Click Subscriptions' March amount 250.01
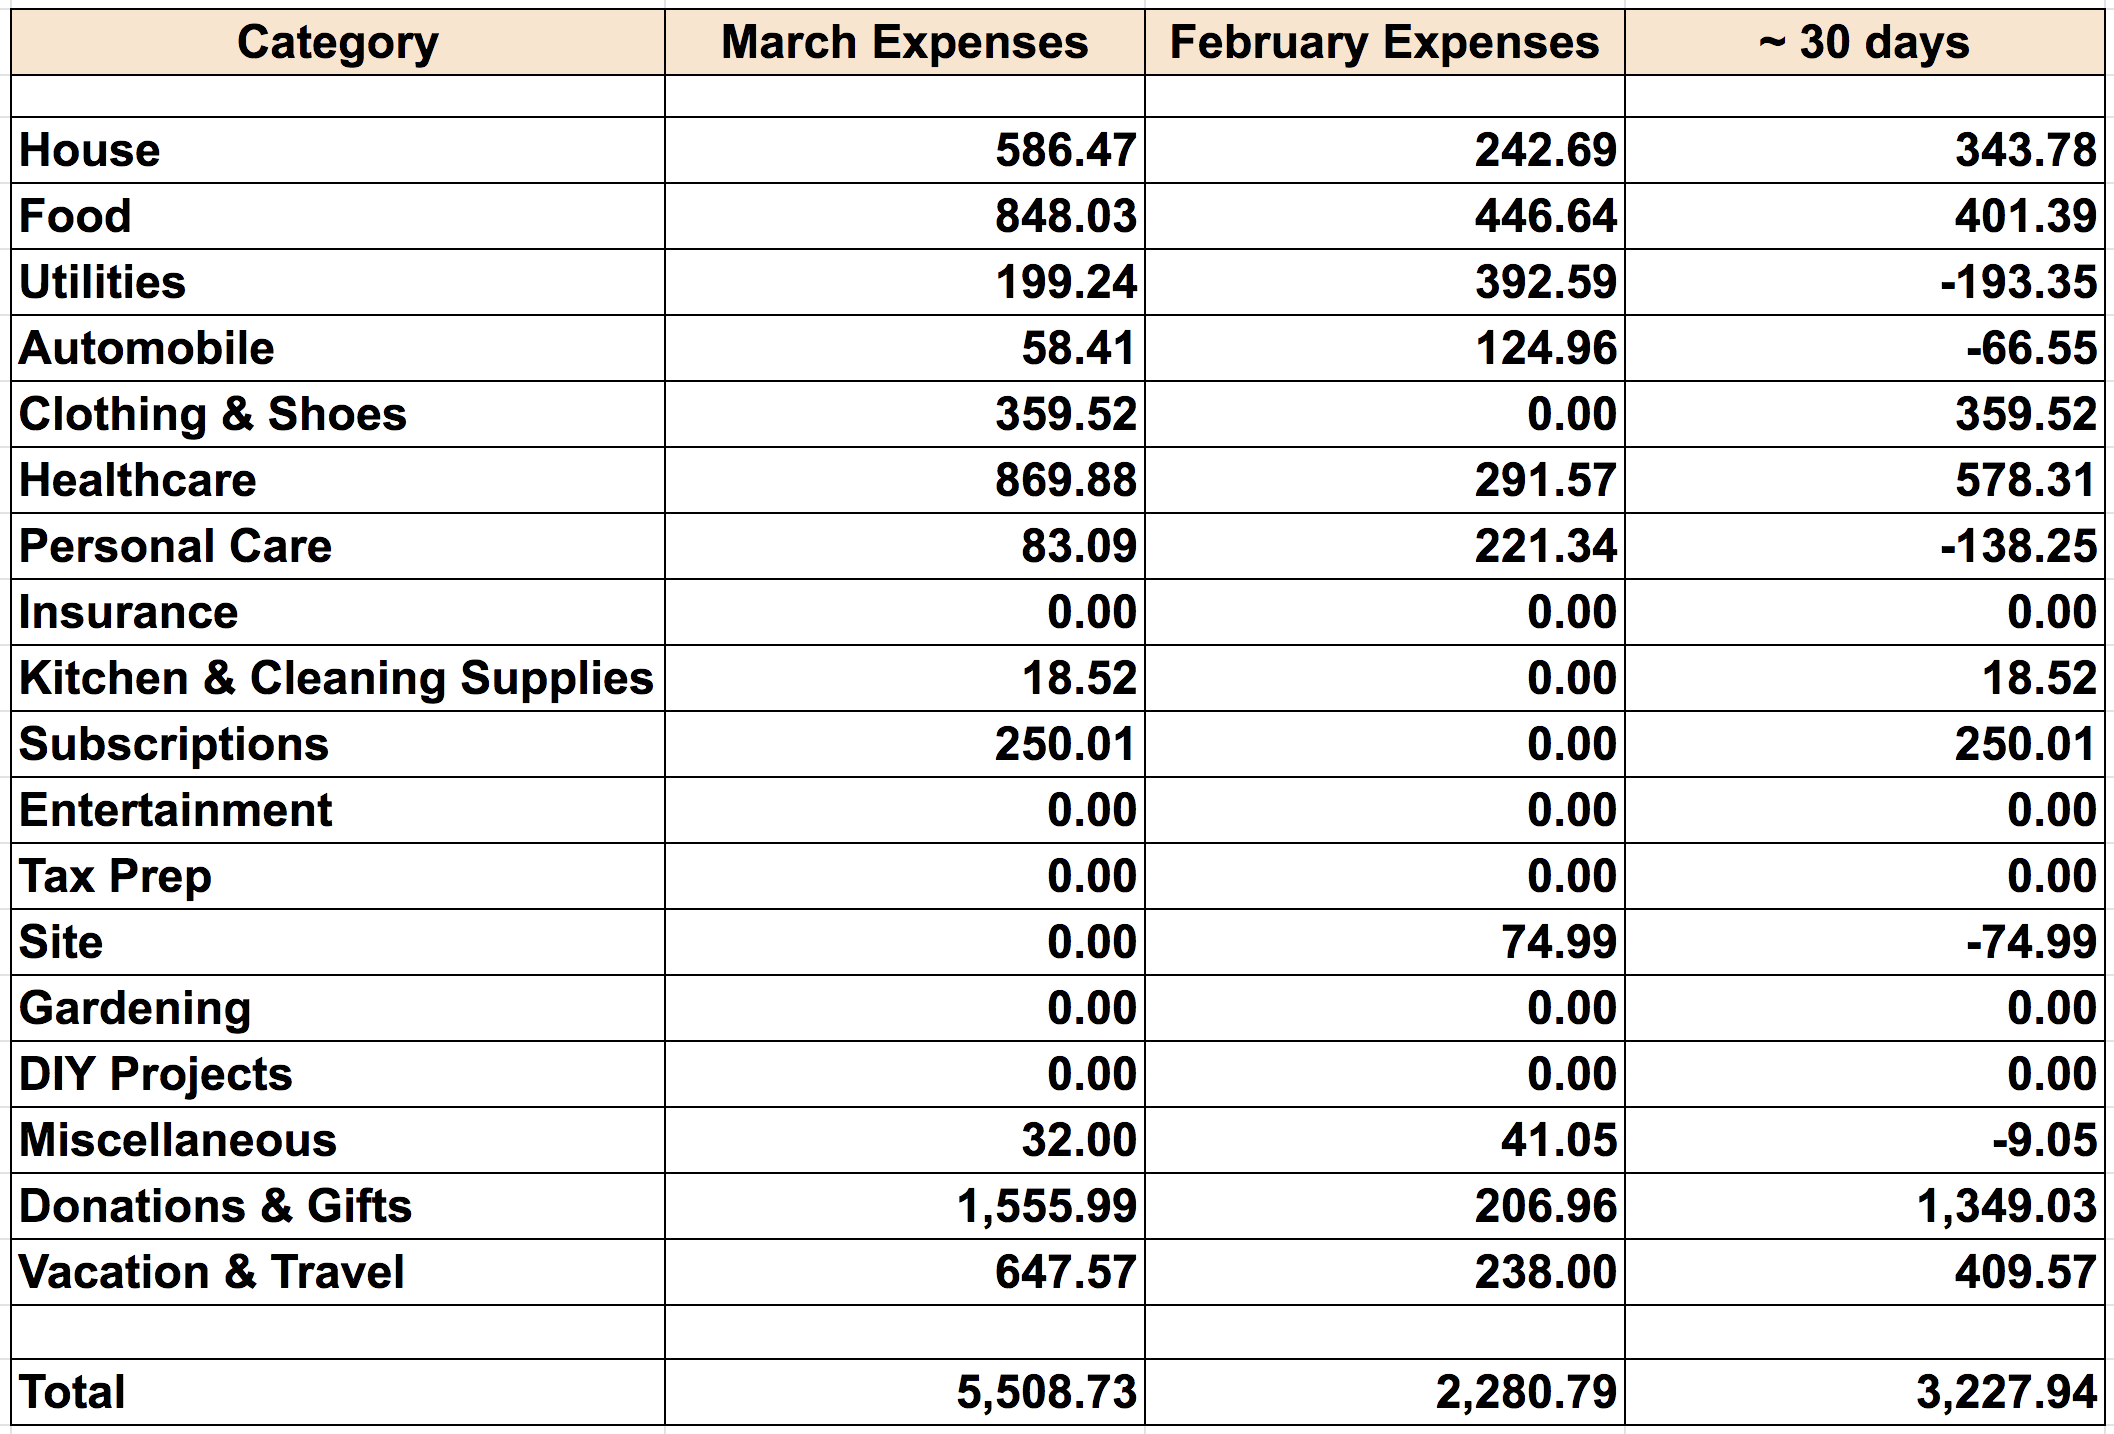 (x=1065, y=744)
